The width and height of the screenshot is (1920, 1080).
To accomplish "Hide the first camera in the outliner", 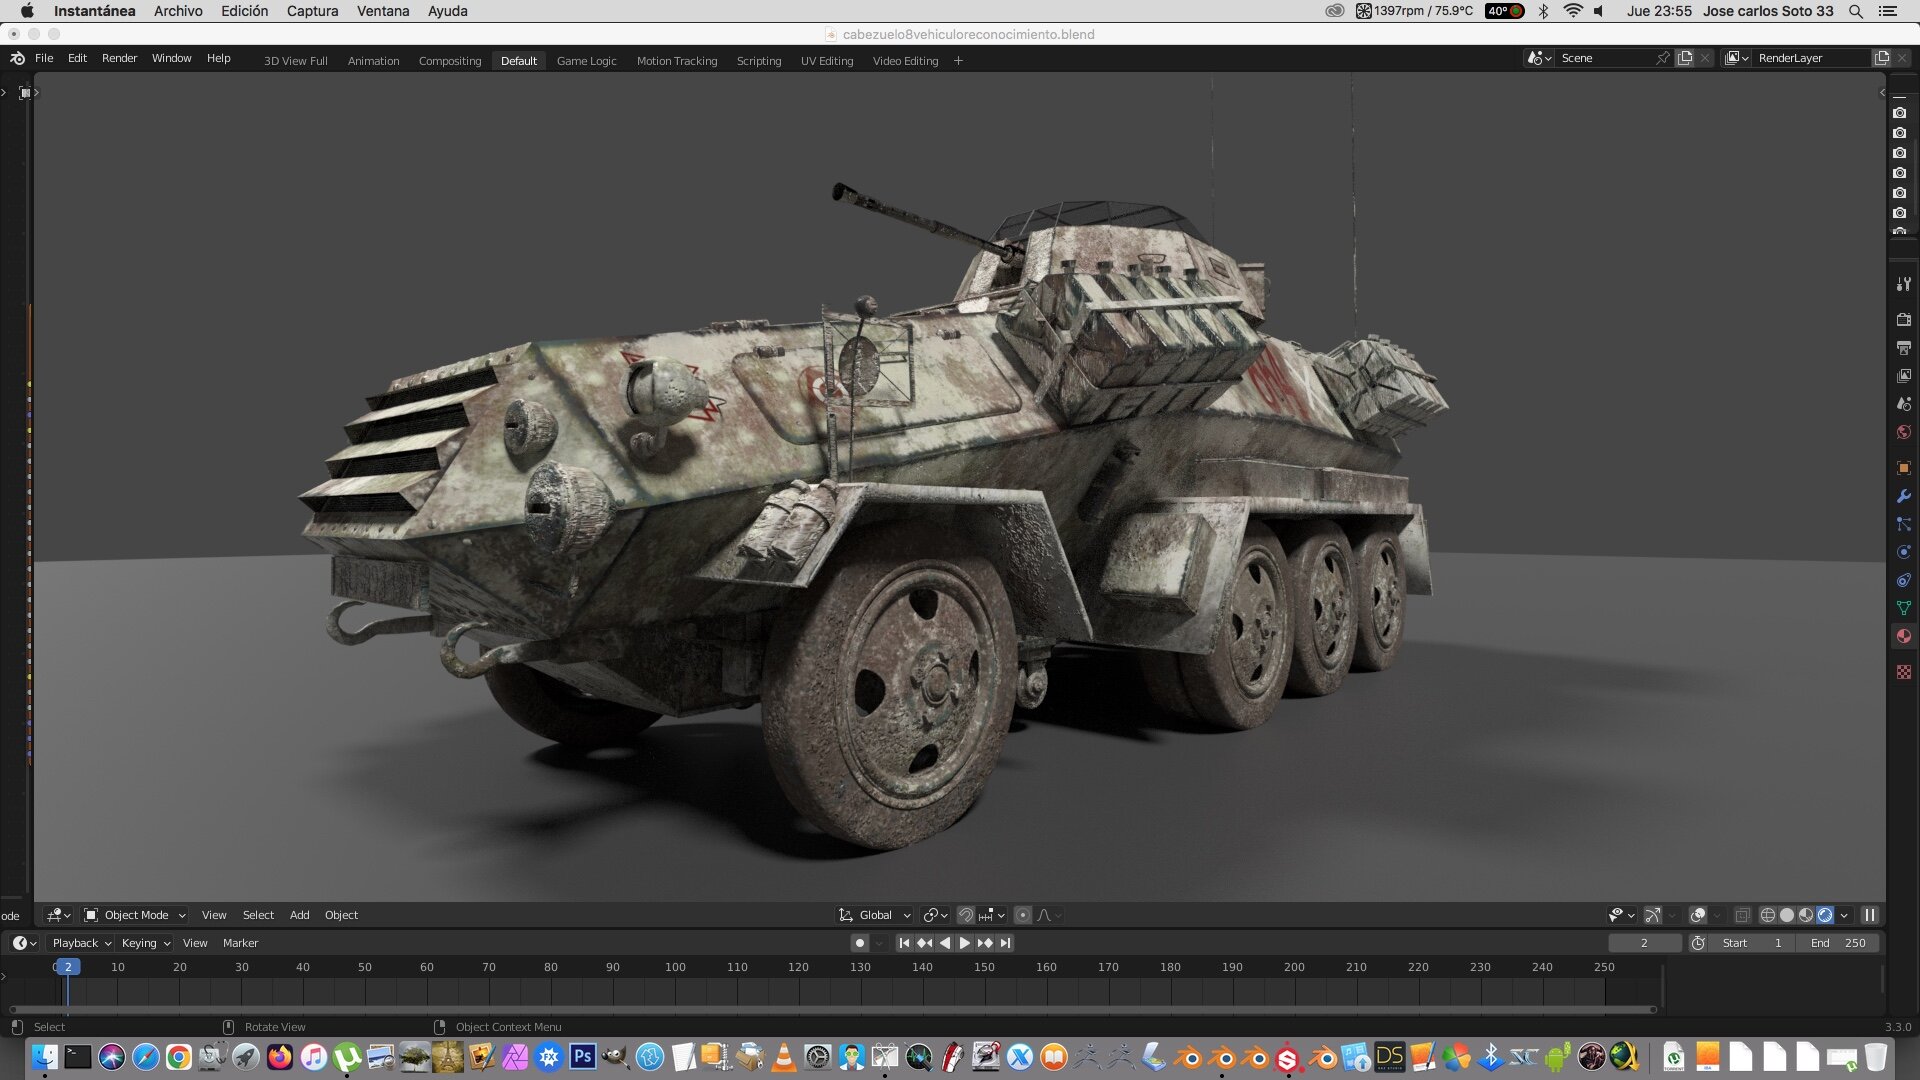I will click(1899, 113).
